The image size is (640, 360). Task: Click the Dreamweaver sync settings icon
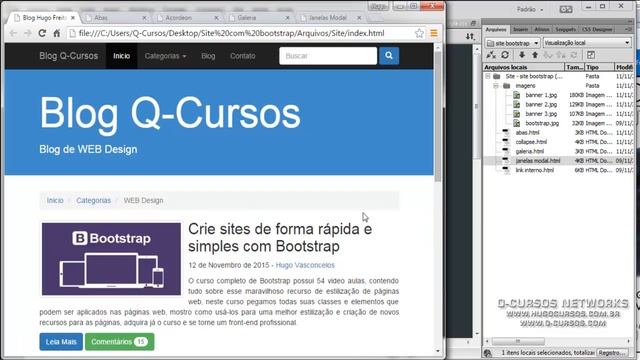(566, 9)
